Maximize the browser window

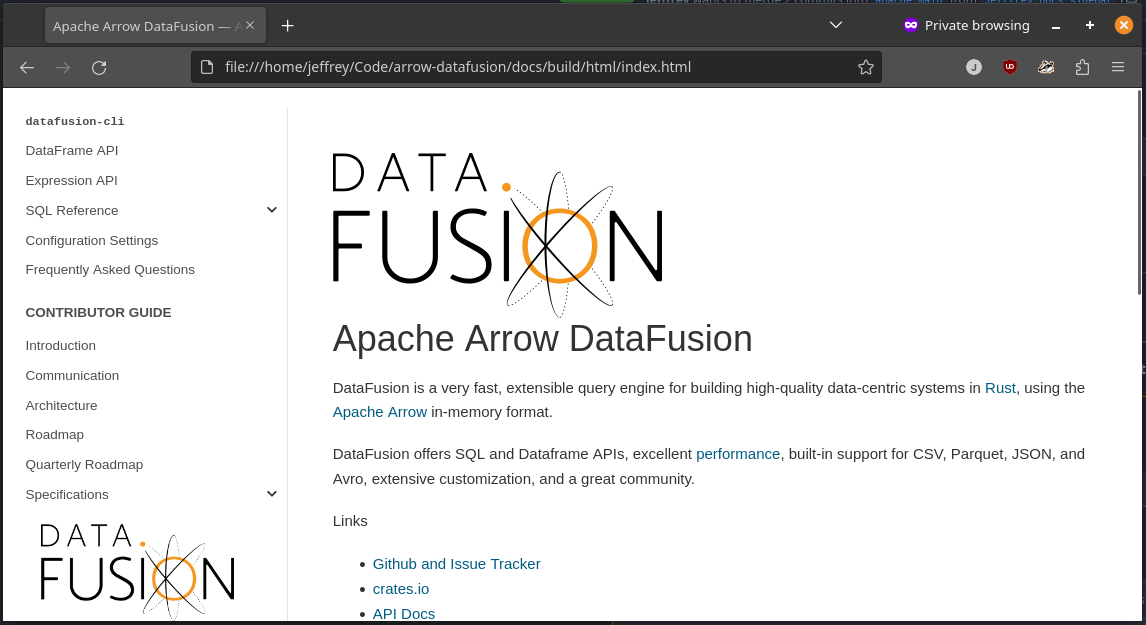pos(1090,26)
